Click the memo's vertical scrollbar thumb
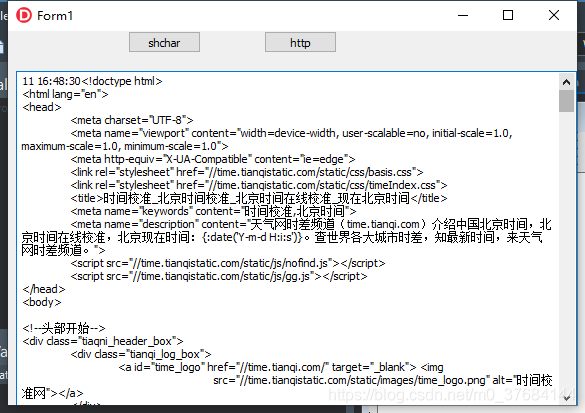Image resolution: width=585 pixels, height=413 pixels. [x=566, y=101]
